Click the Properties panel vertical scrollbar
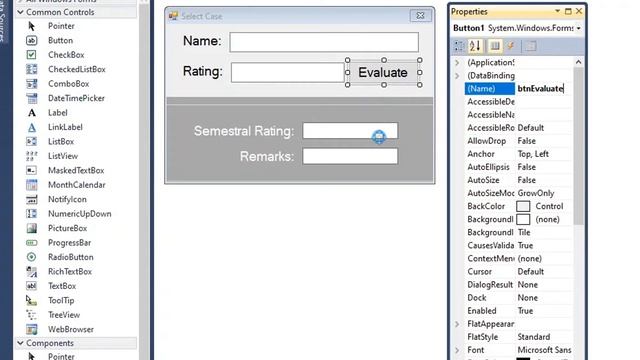This screenshot has width=640, height=360. pyautogui.click(x=578, y=146)
